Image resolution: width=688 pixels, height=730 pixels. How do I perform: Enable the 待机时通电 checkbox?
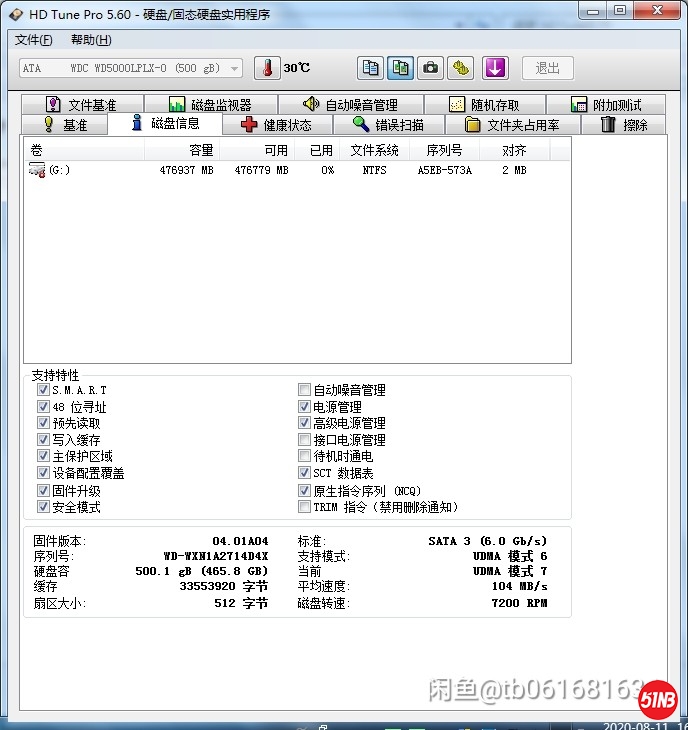(304, 456)
